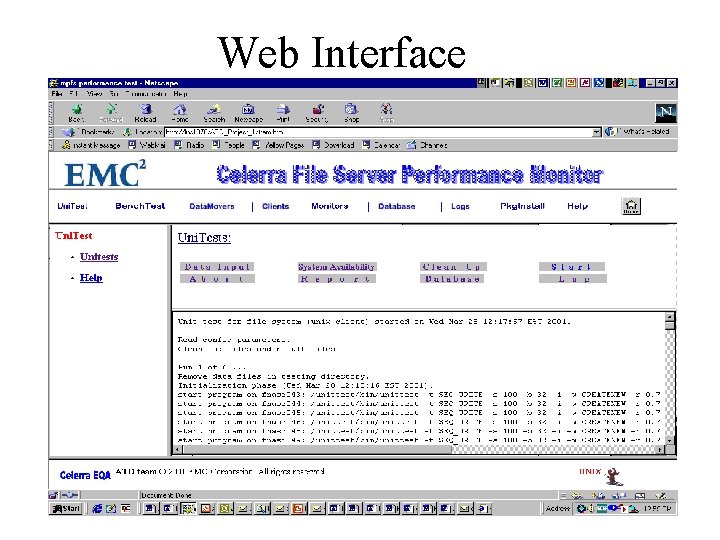
Task: Click the Forward navigation icon
Action: 111,113
